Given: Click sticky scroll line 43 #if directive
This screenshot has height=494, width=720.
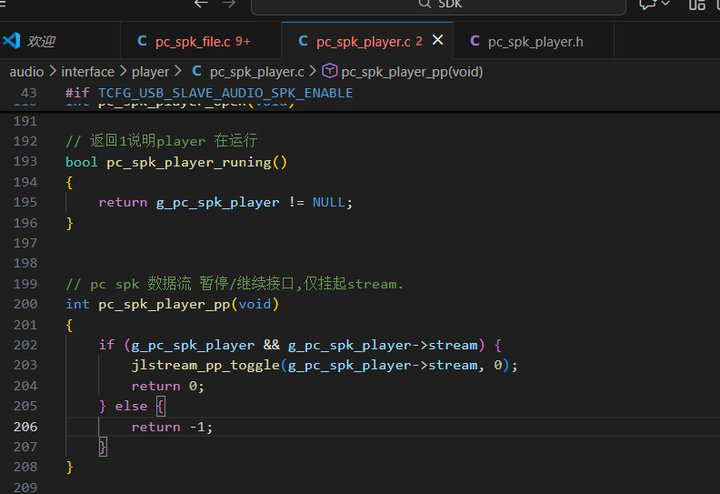Looking at the screenshot, I should coord(209,93).
